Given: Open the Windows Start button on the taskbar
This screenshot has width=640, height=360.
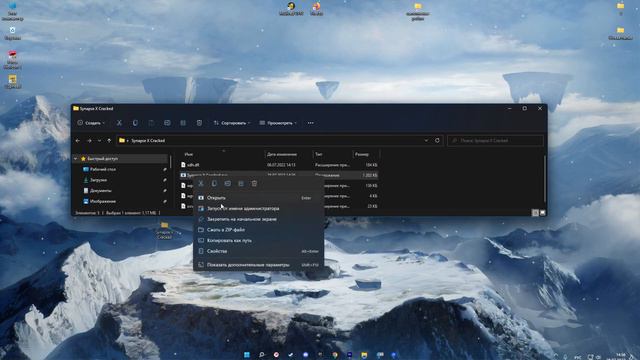Looking at the screenshot, I should 247,355.
